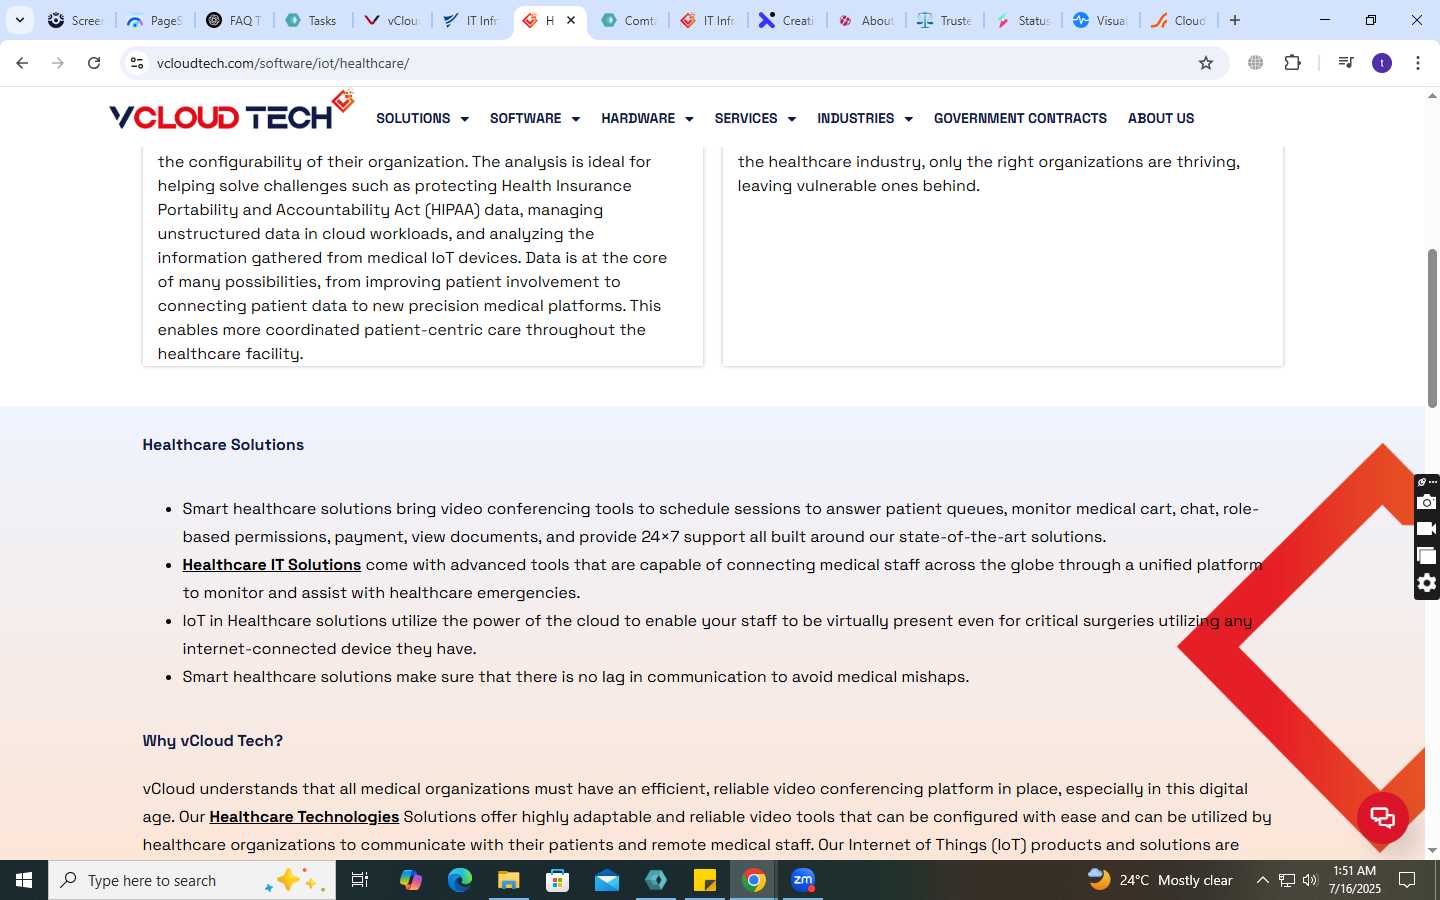Switch to the About tab
Screen dimensions: 1440x900
click(x=866, y=20)
